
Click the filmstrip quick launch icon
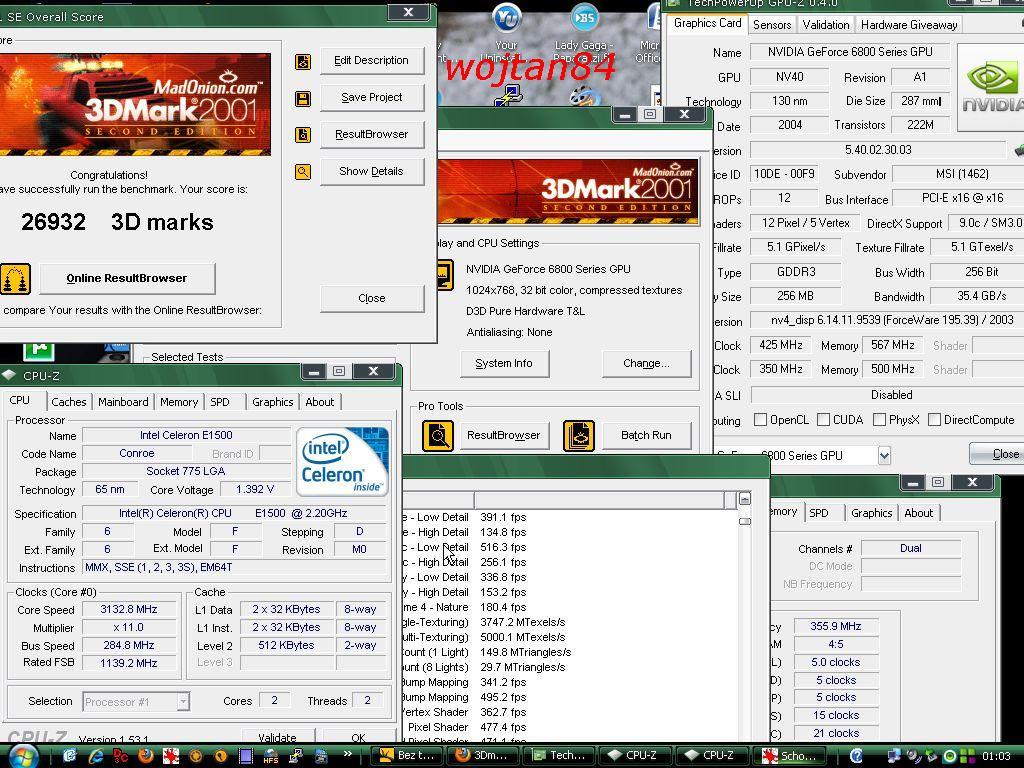[246, 756]
